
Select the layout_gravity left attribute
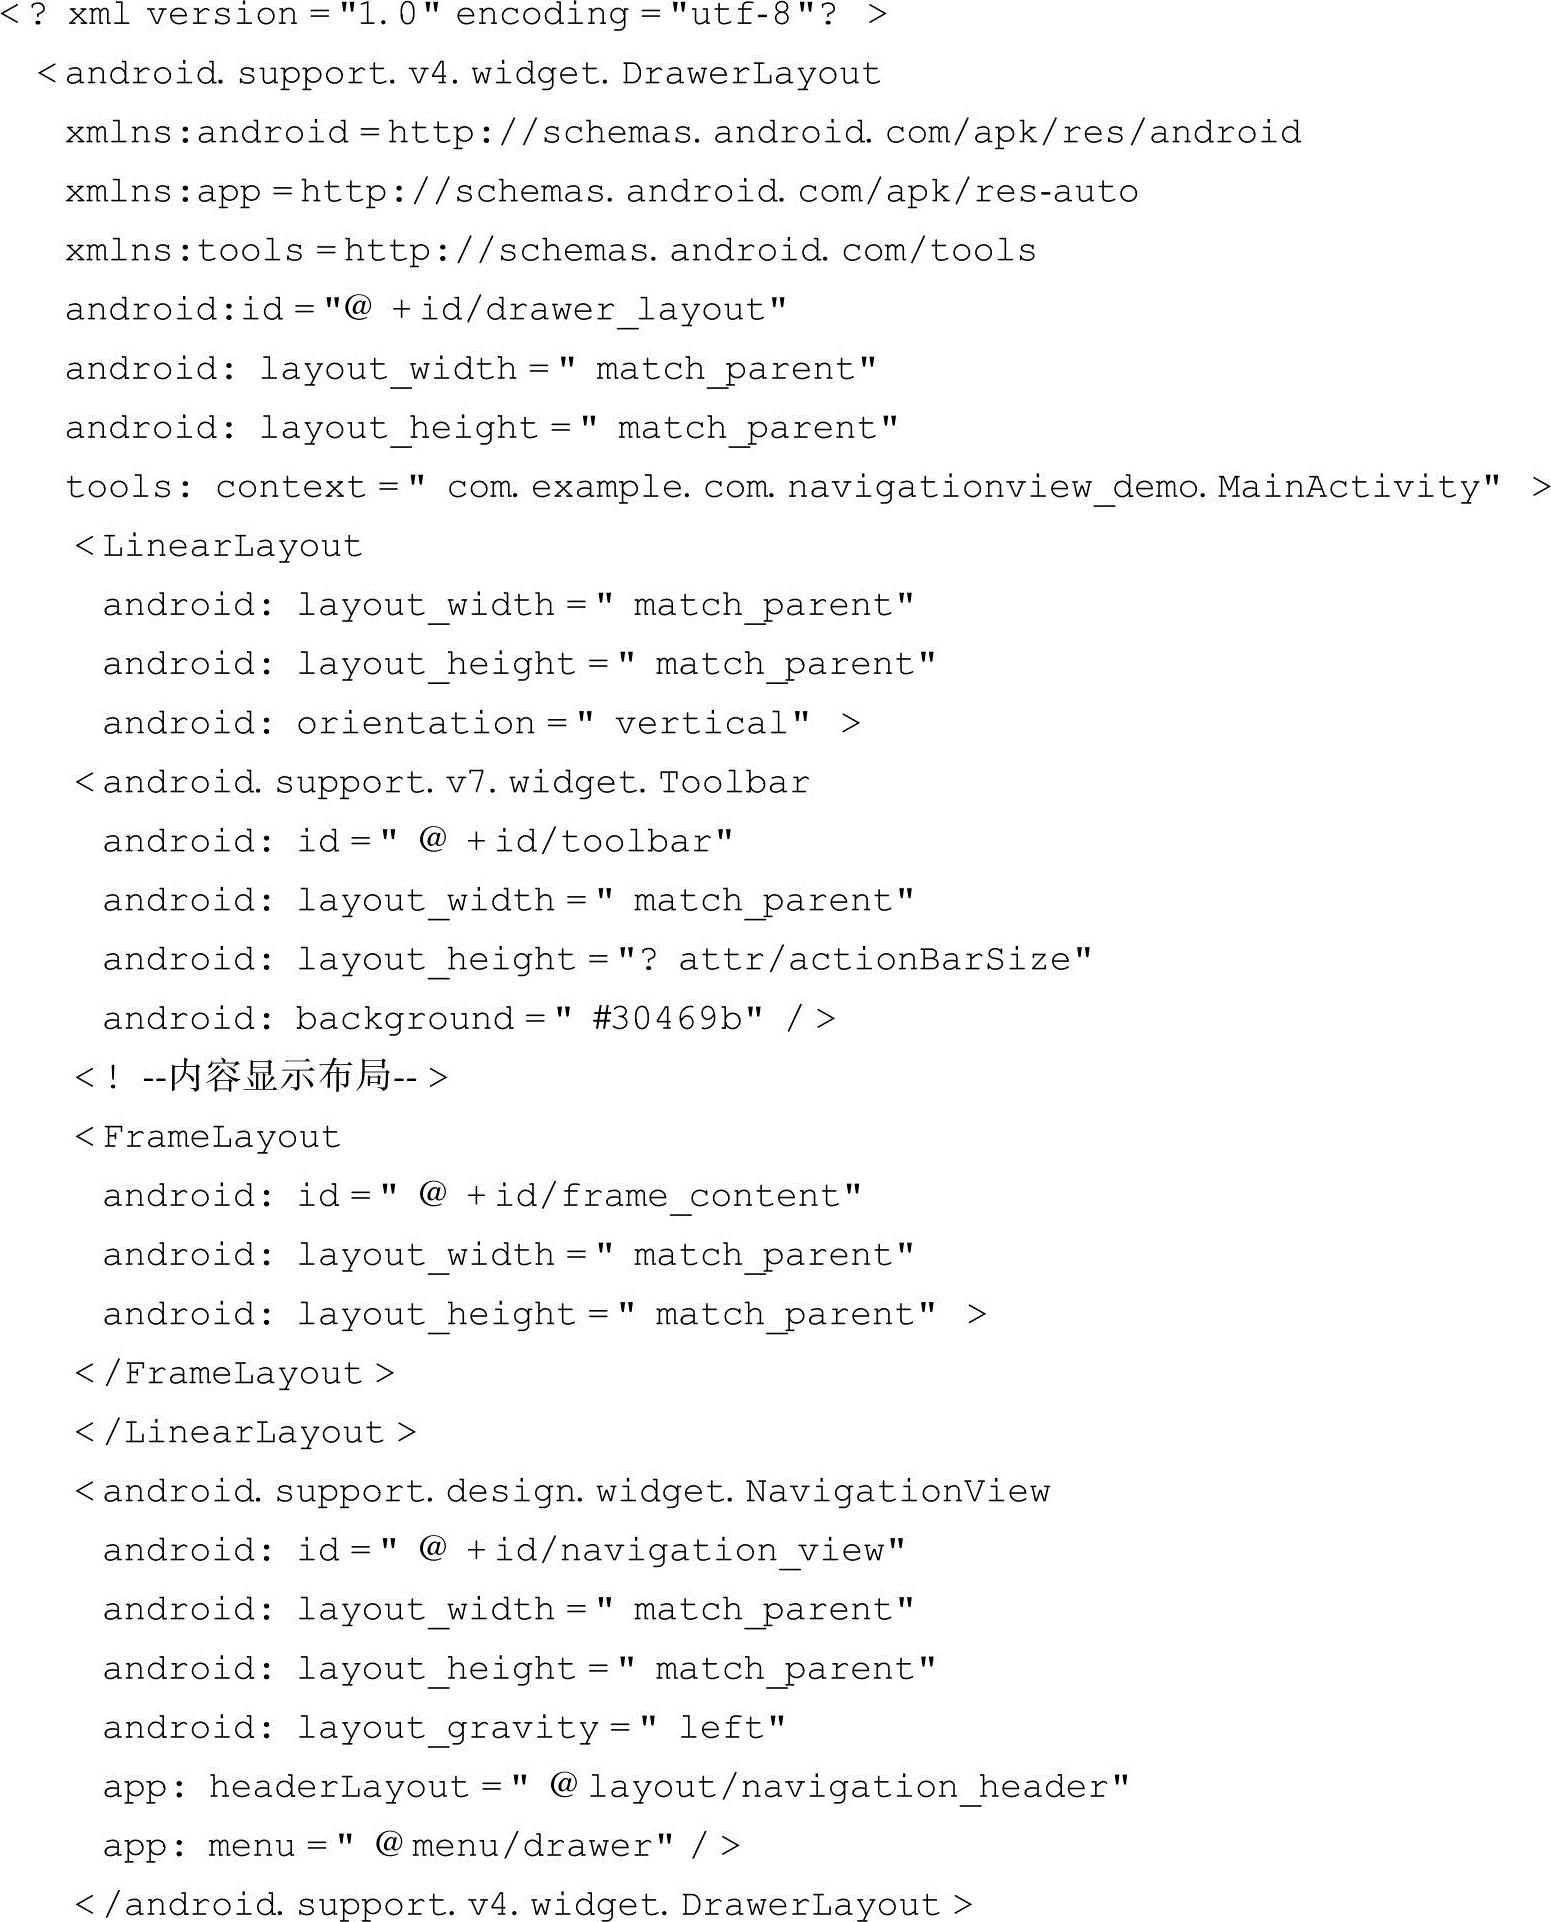(x=443, y=1728)
